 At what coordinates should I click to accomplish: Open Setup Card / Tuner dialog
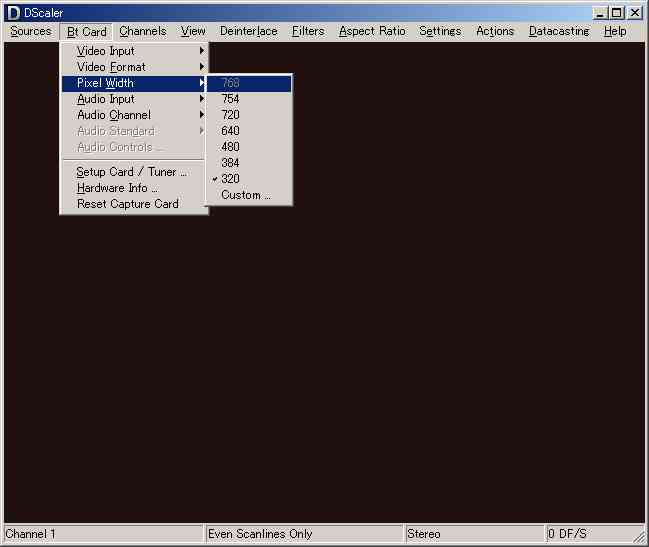coord(134,172)
